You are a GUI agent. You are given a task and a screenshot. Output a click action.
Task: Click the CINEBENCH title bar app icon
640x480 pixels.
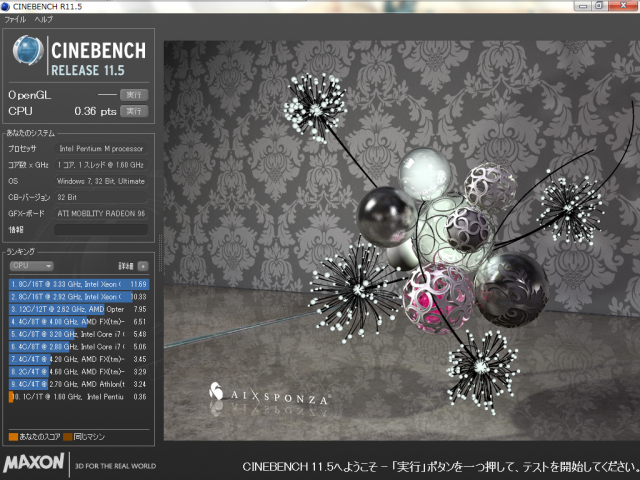6,6
